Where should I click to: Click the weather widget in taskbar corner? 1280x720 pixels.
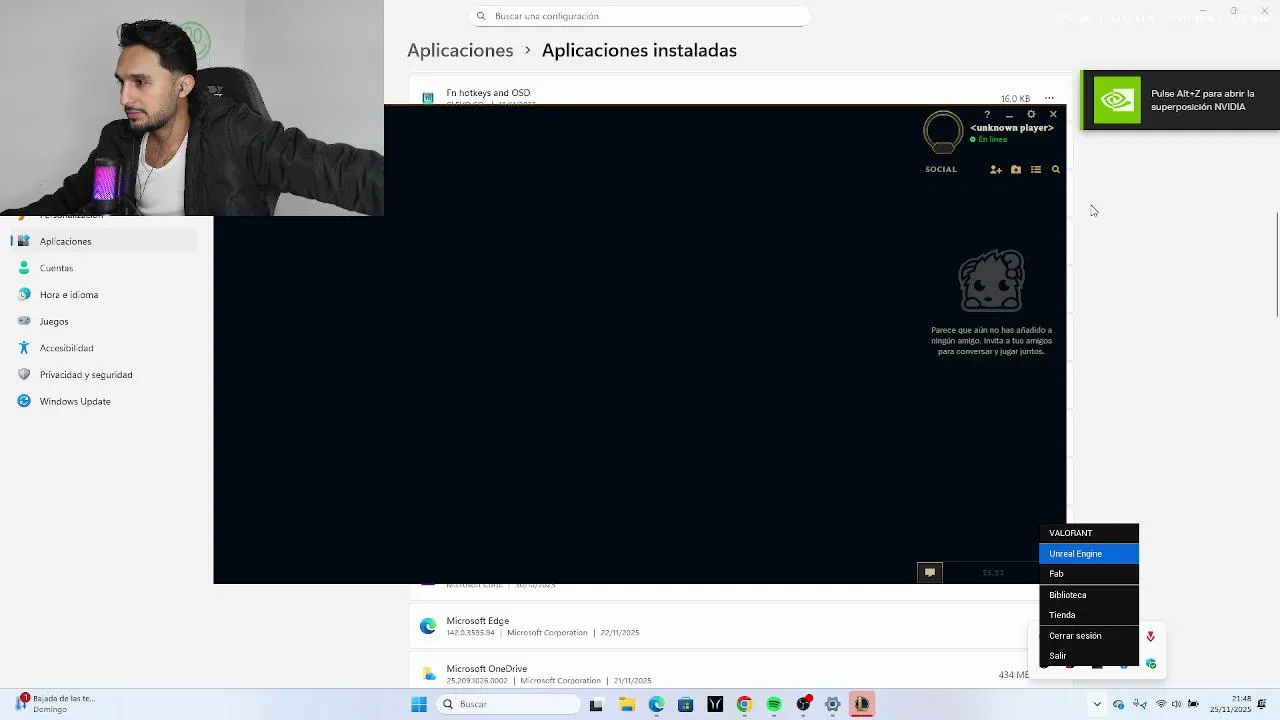(56, 704)
